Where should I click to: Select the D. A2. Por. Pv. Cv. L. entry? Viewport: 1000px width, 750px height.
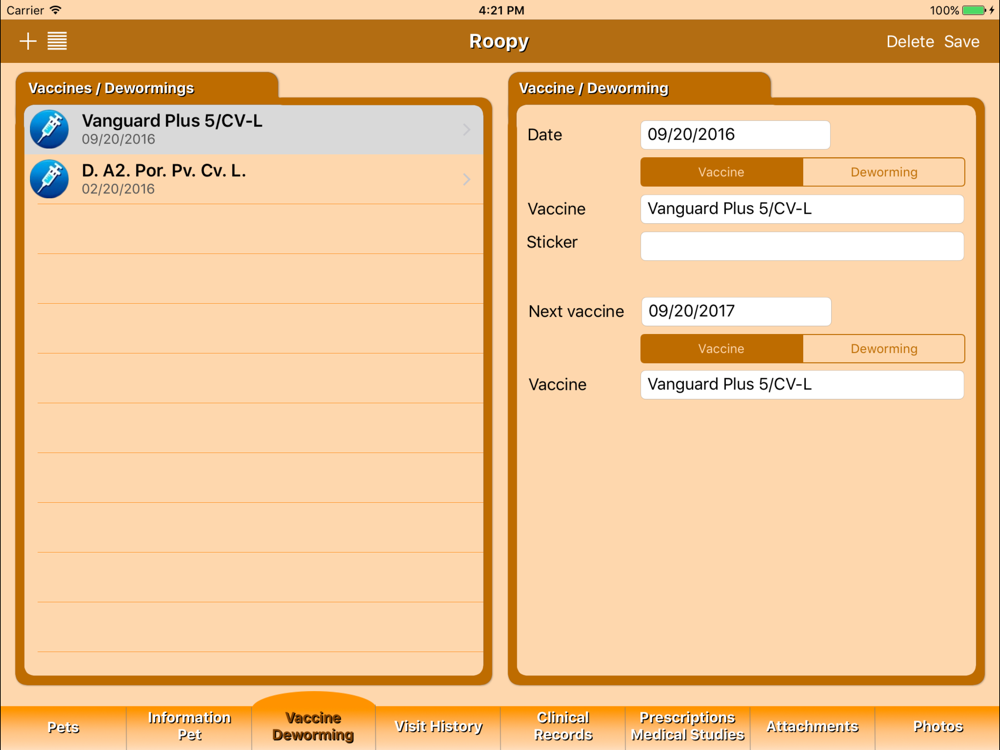coord(254,179)
